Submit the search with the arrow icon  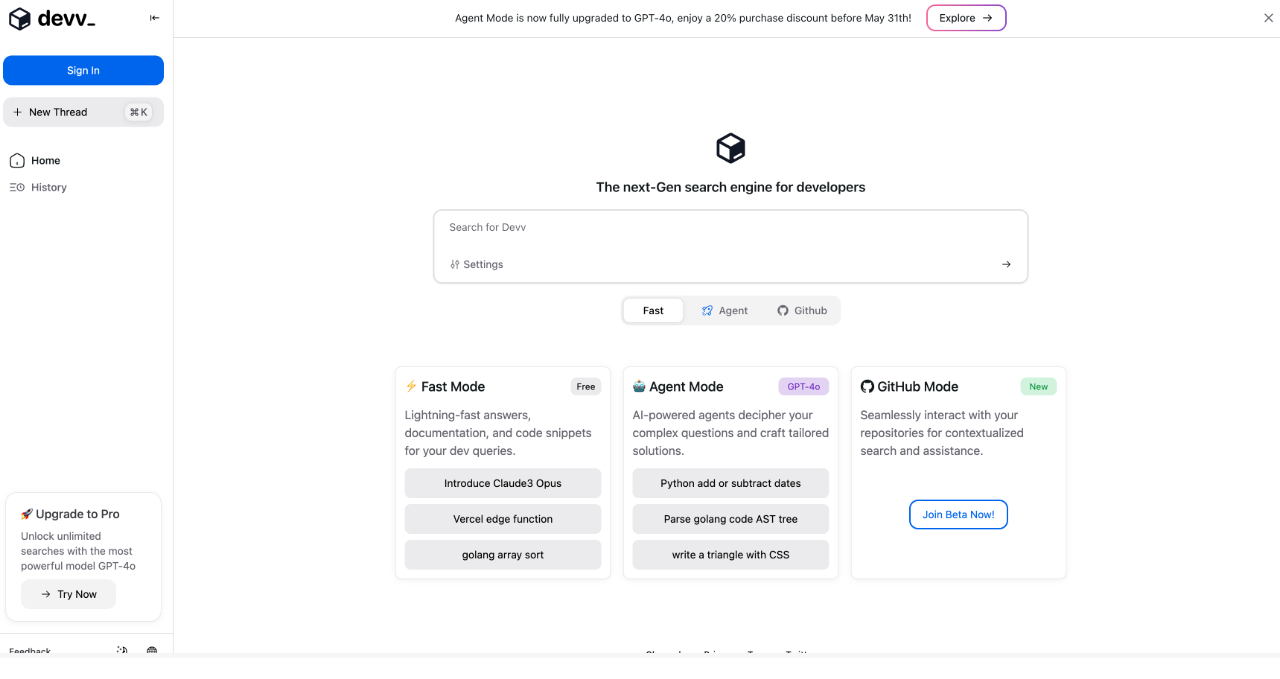click(x=1005, y=264)
